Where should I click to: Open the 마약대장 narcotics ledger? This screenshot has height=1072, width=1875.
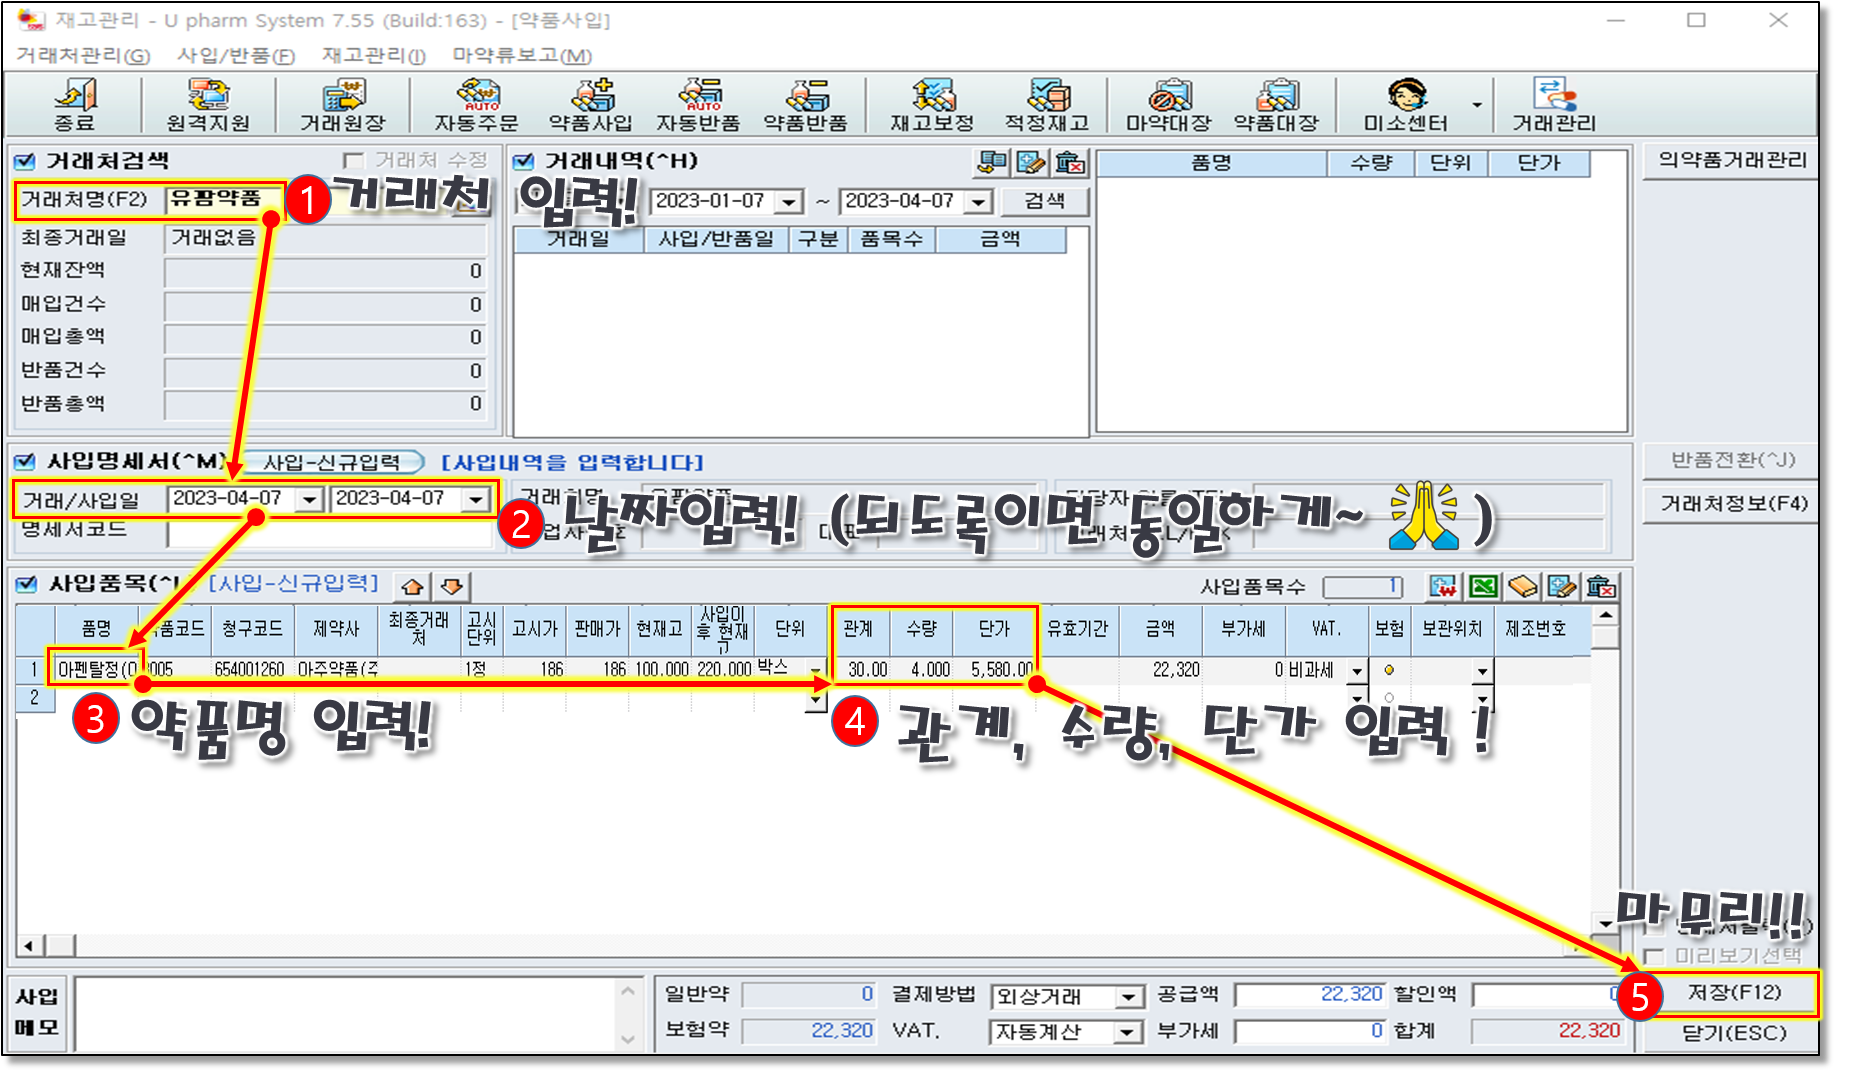[x=1168, y=104]
